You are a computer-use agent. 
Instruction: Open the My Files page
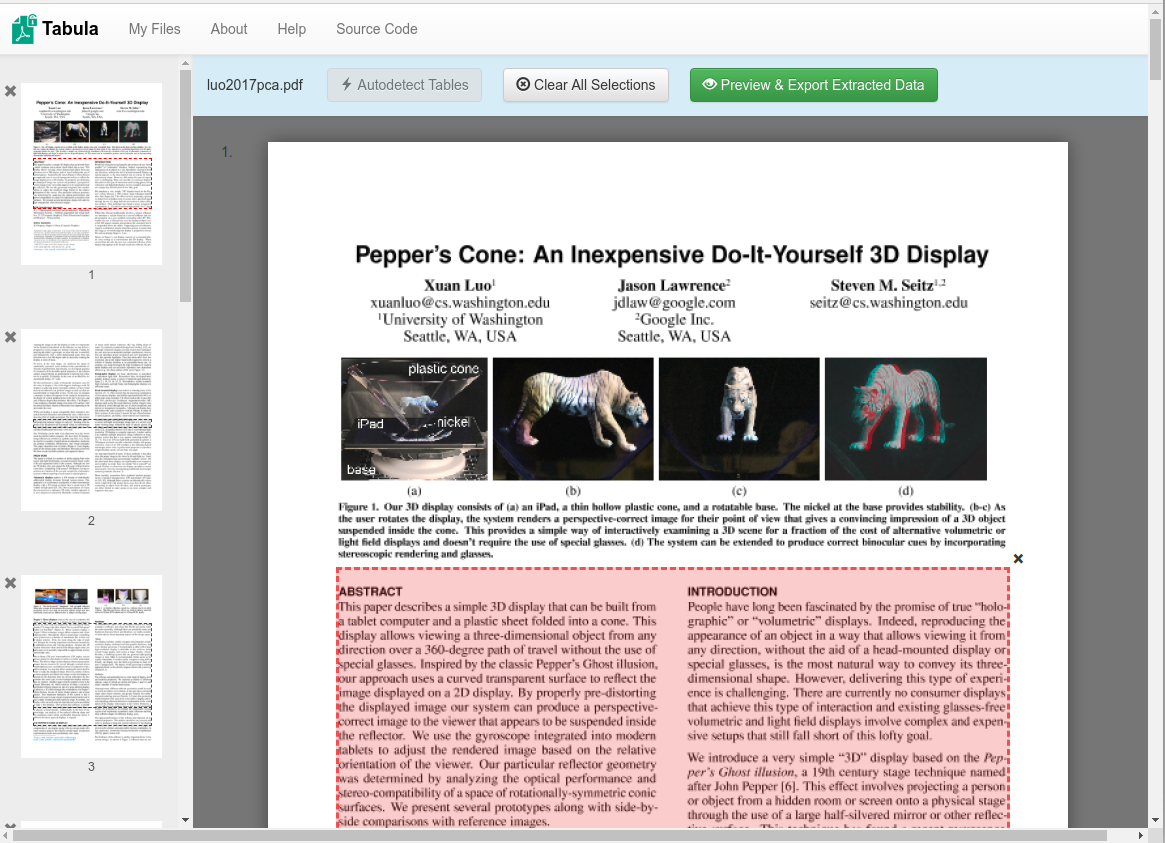click(155, 29)
